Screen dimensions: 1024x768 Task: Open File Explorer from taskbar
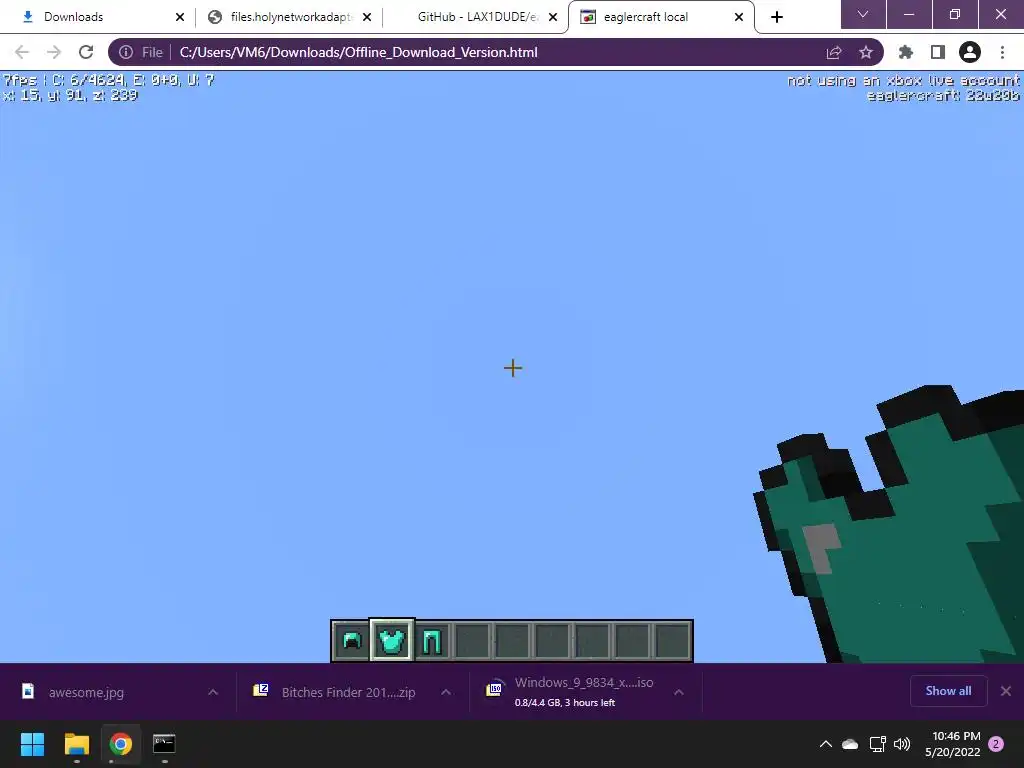(76, 744)
